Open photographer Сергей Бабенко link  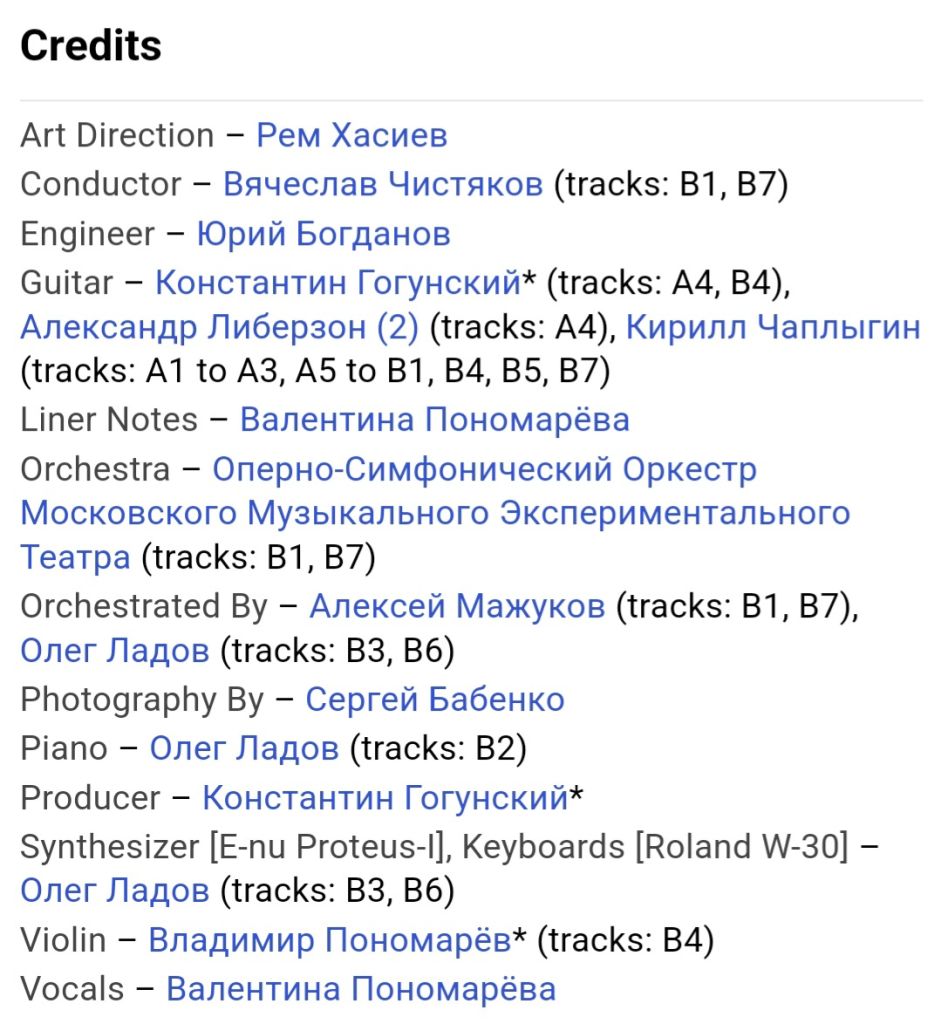coord(435,700)
